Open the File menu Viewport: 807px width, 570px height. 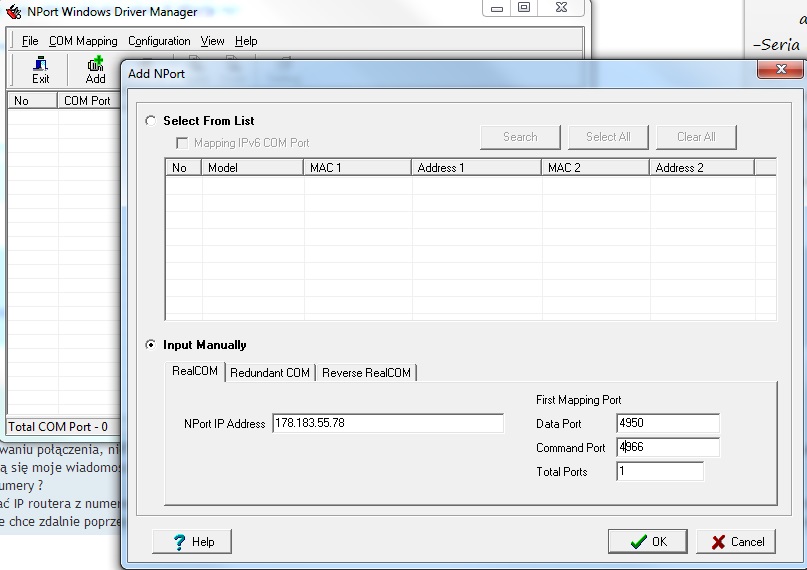click(30, 41)
